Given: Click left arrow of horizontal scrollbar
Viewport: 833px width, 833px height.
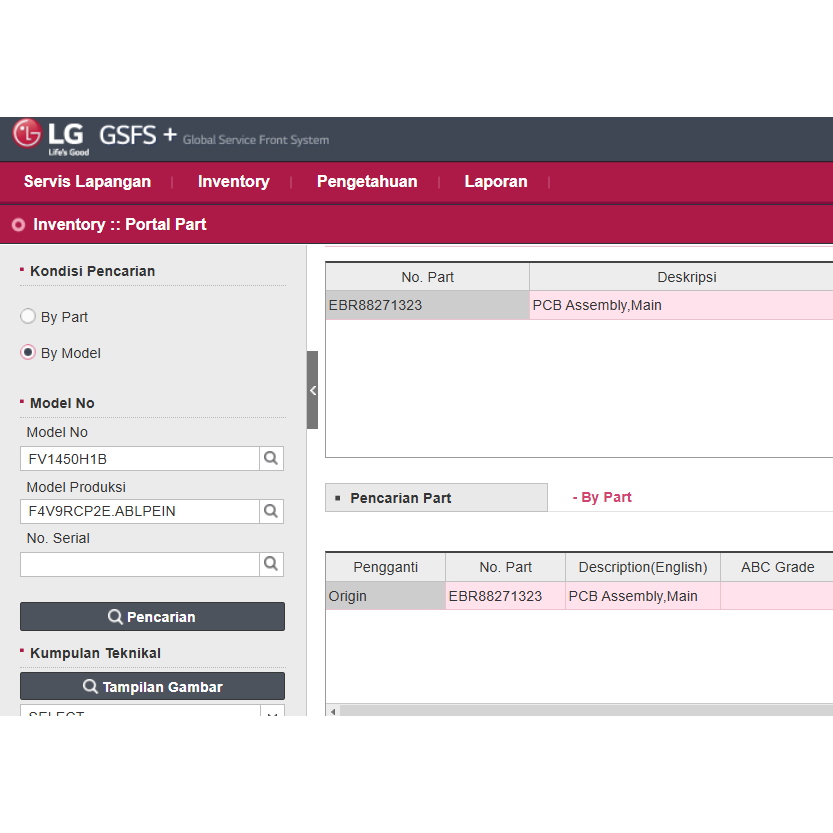Looking at the screenshot, I should (333, 711).
